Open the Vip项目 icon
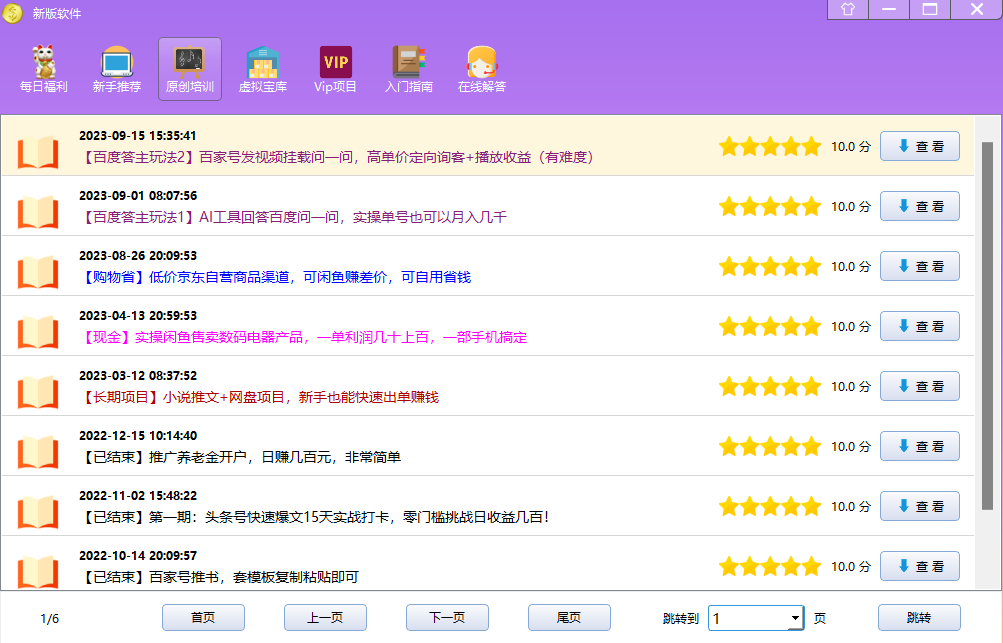 [x=335, y=63]
